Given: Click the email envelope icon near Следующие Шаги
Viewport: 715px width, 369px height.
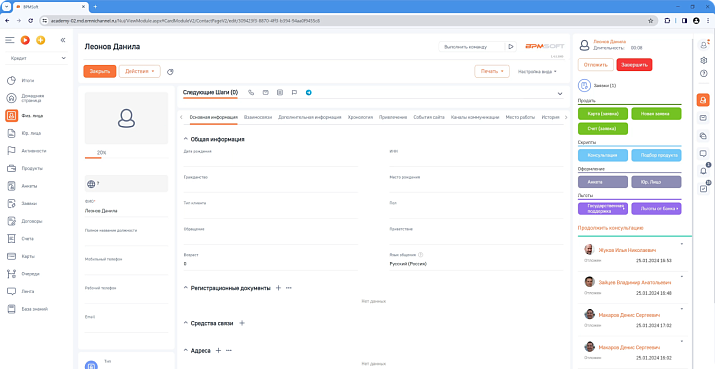Looking at the screenshot, I should coord(265,93).
